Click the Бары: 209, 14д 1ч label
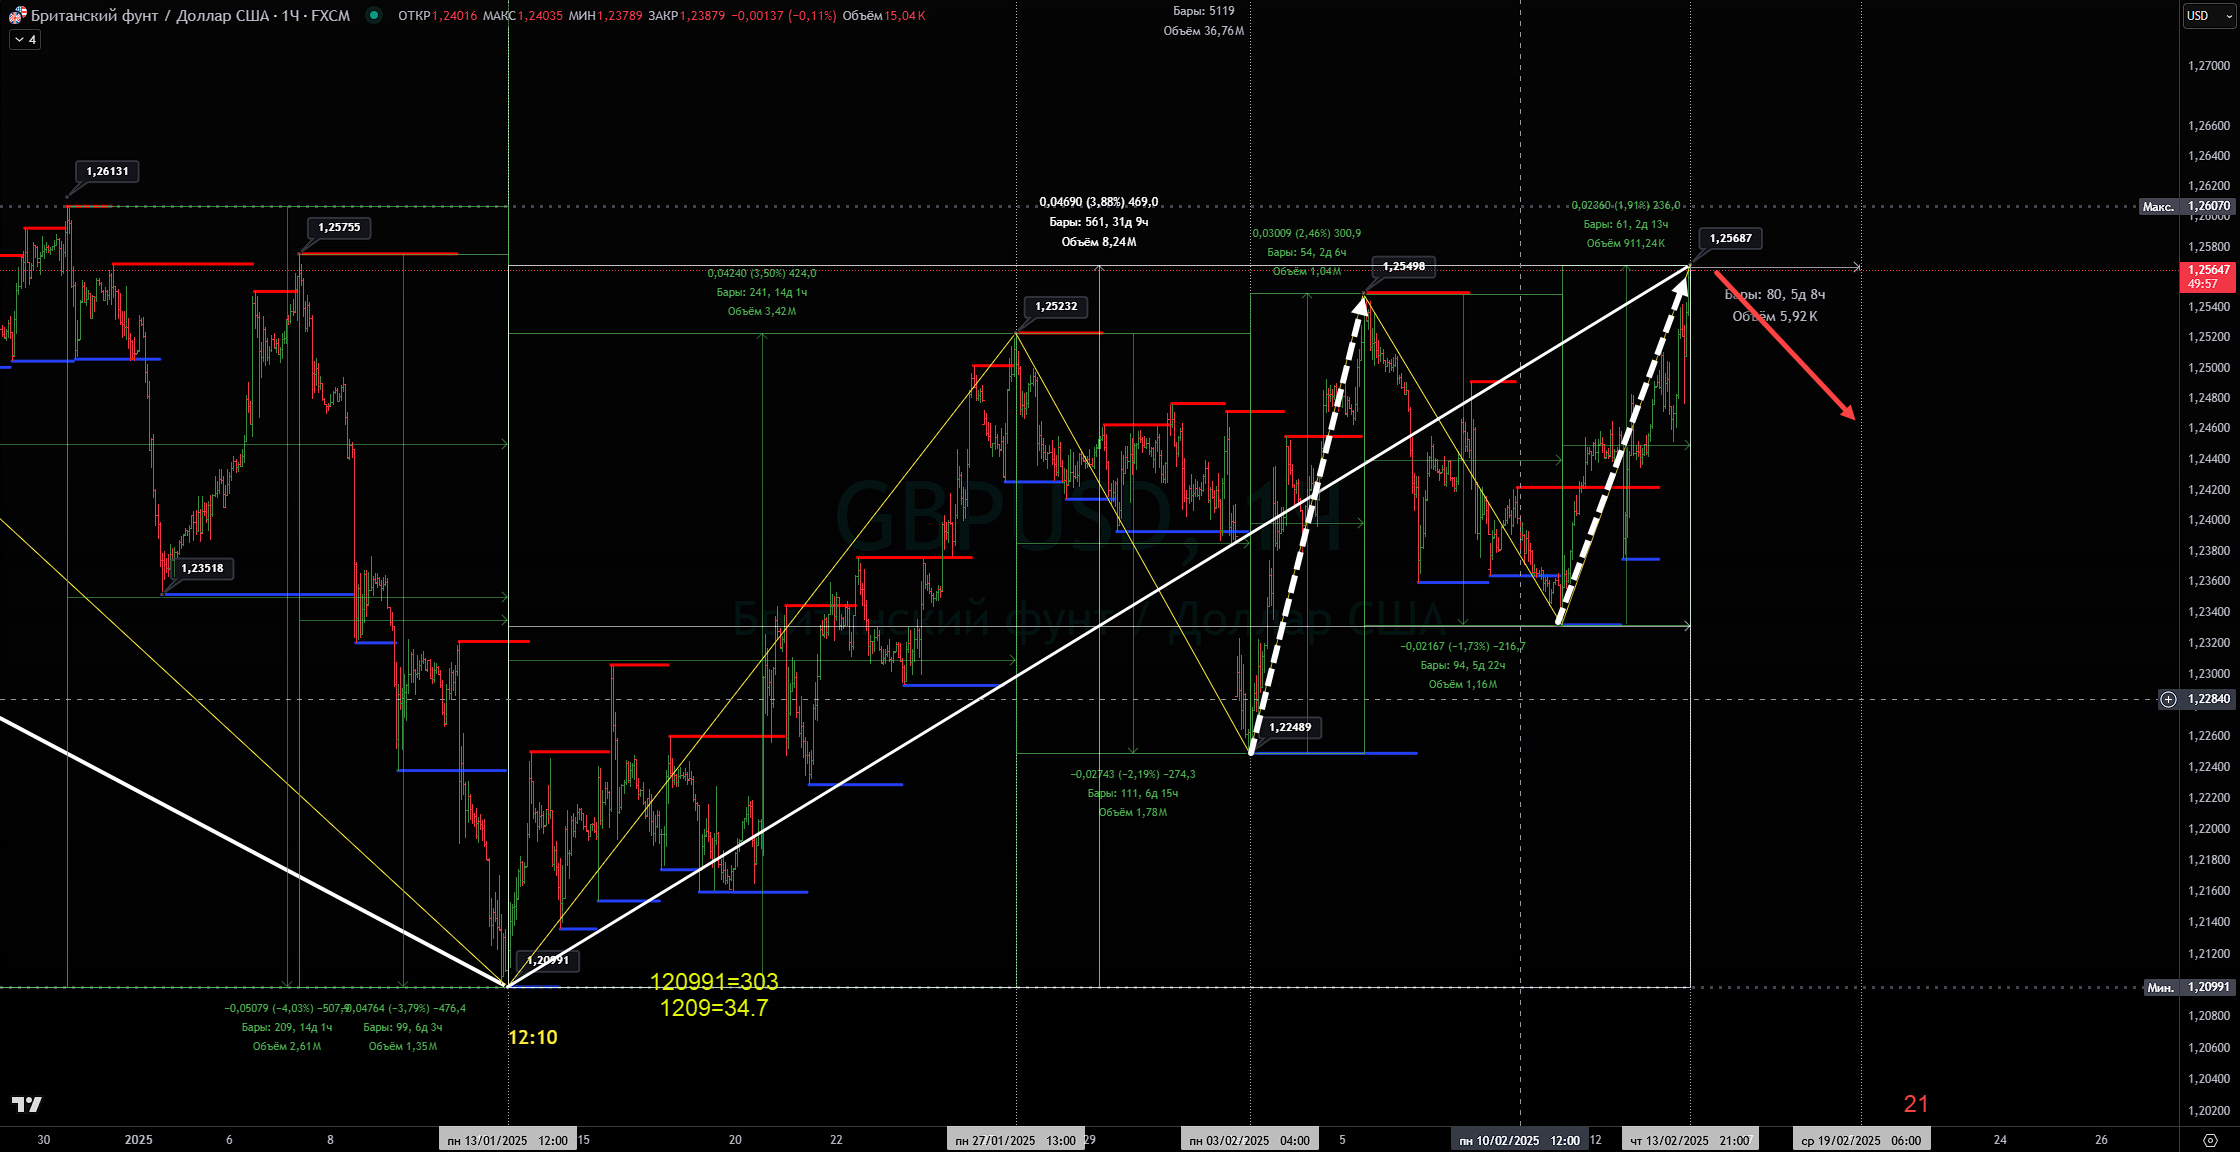This screenshot has width=2240, height=1152. click(x=287, y=1027)
